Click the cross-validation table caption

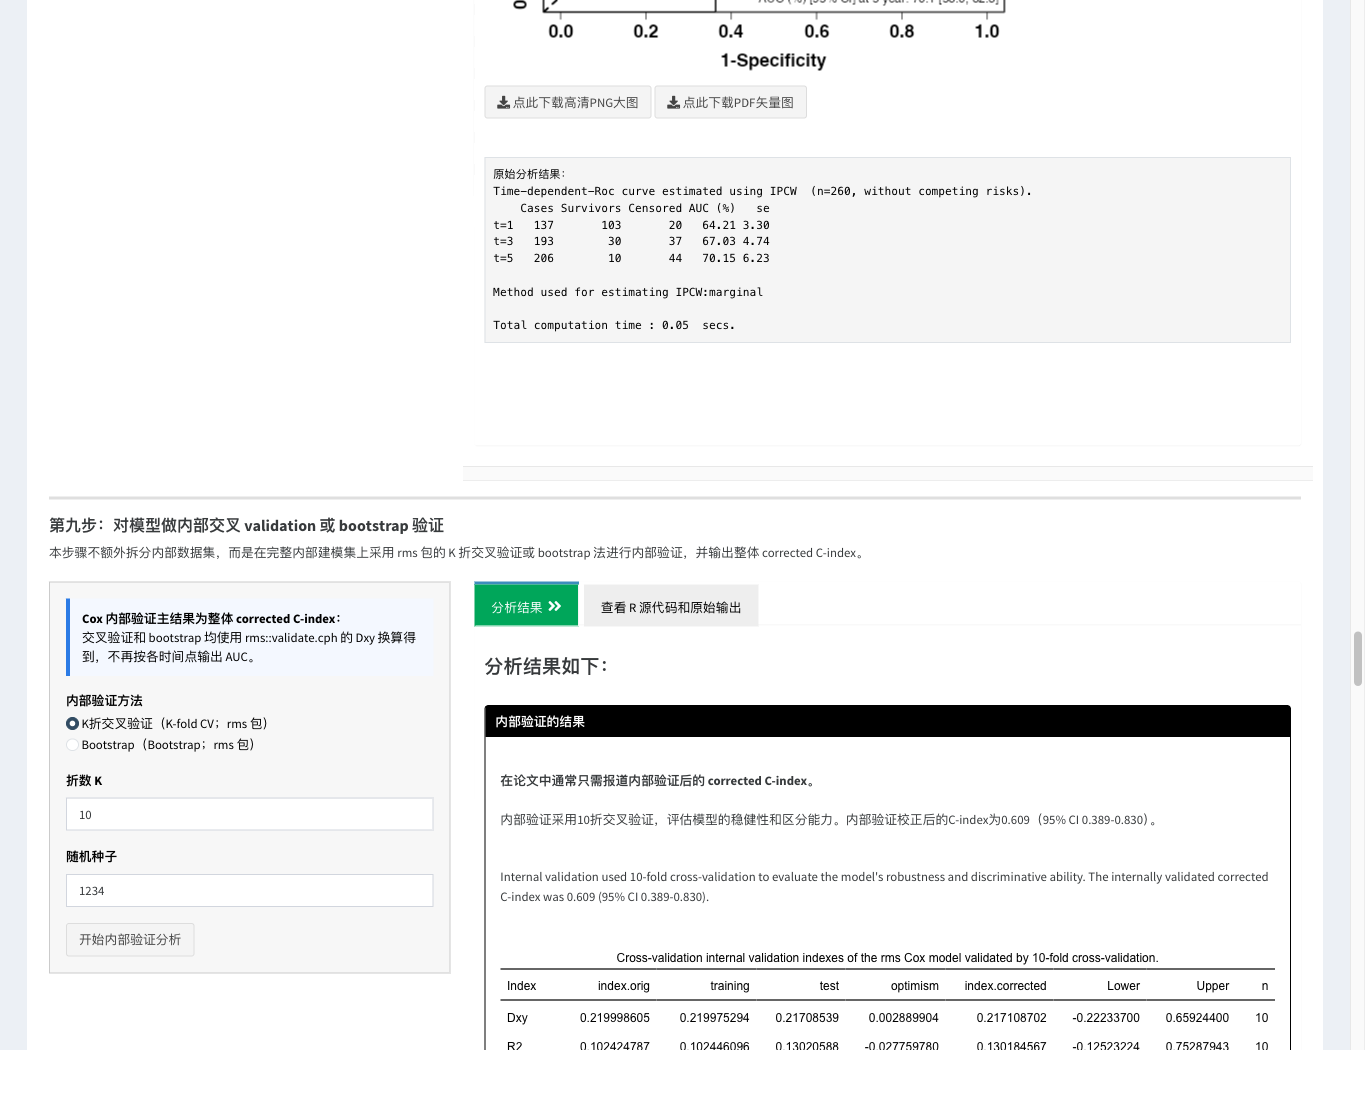(887, 957)
